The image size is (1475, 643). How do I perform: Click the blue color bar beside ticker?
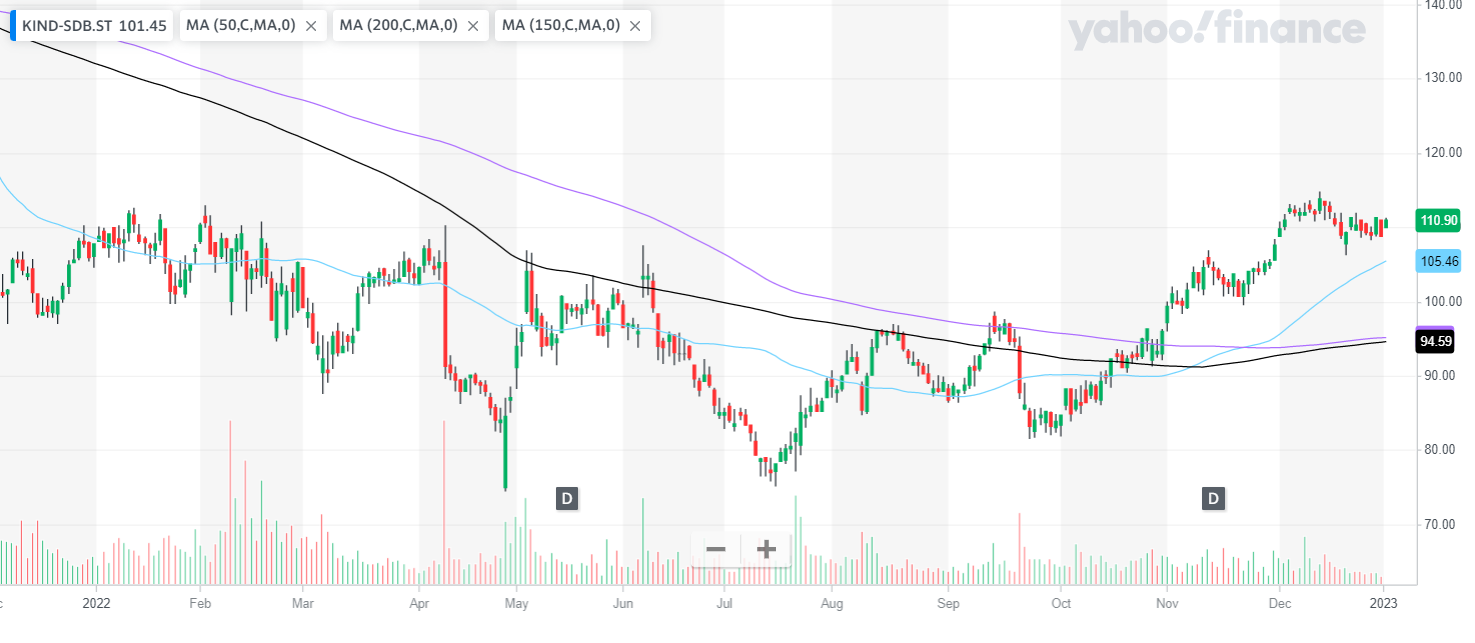tap(12, 25)
